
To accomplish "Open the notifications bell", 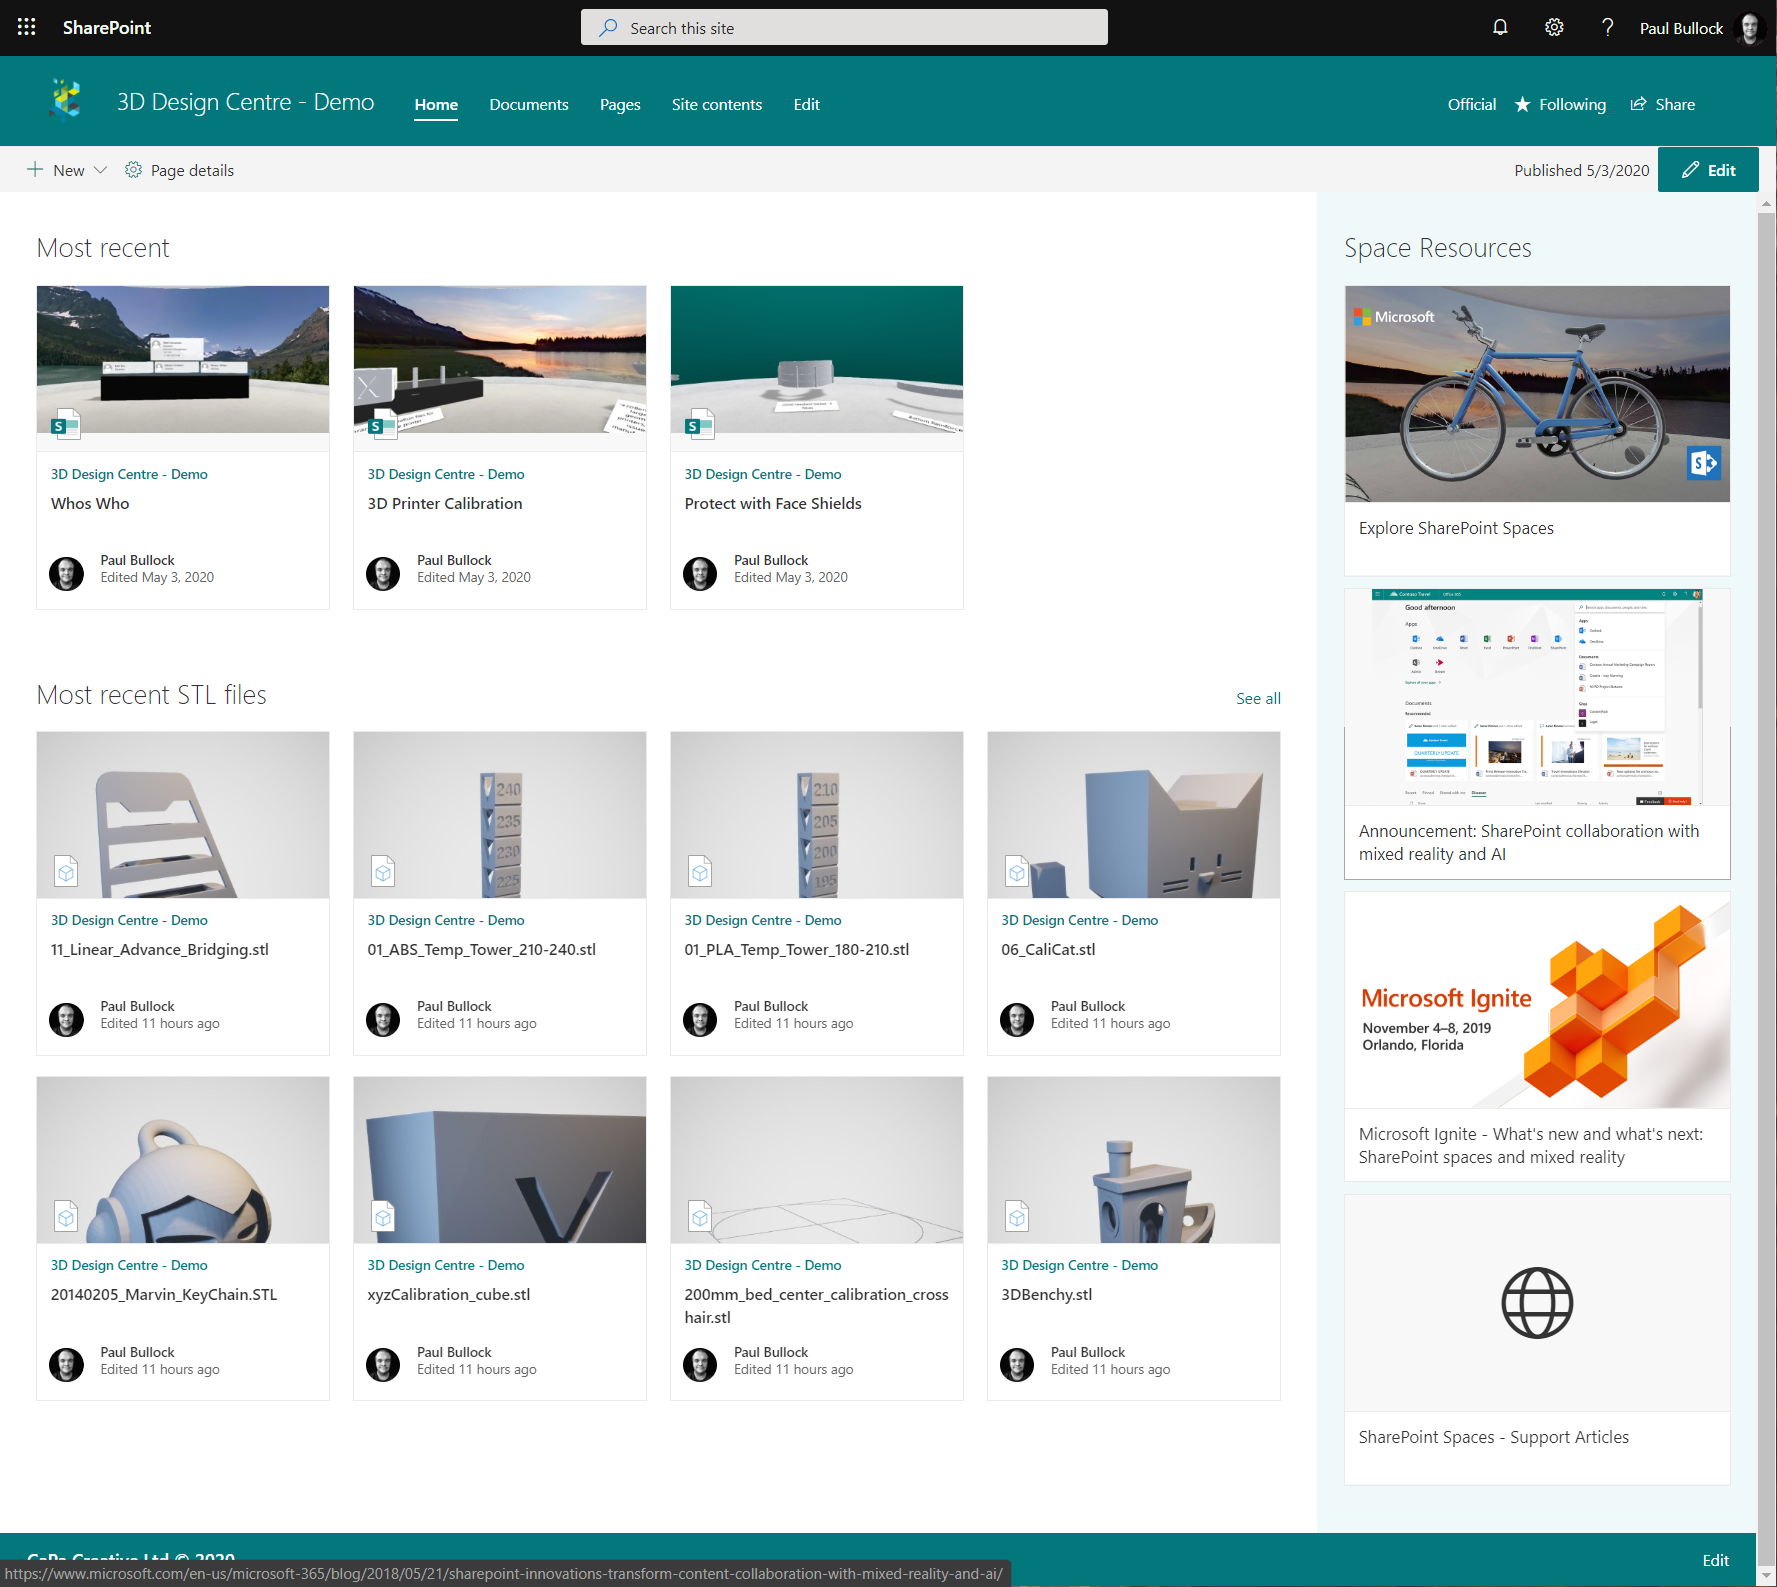I will (x=1500, y=27).
